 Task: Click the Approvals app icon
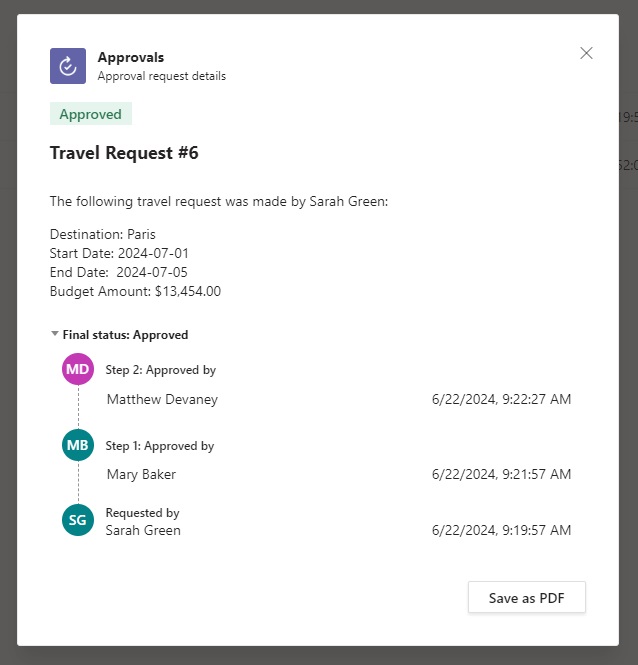(68, 66)
